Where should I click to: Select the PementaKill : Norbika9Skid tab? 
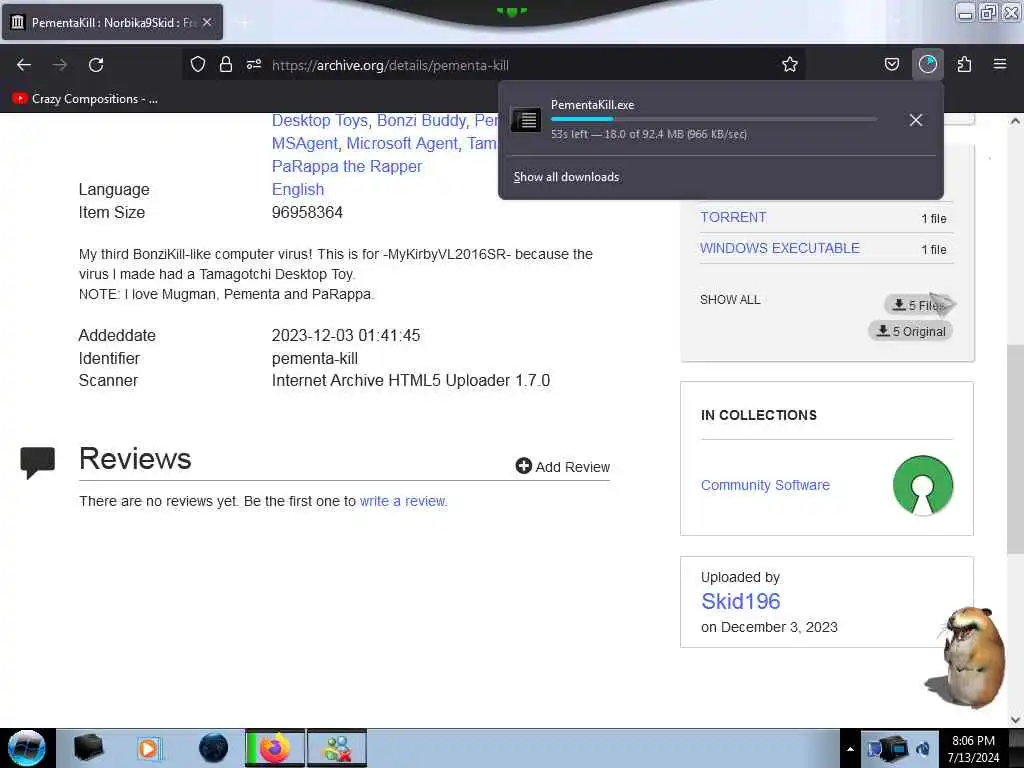[x=112, y=22]
